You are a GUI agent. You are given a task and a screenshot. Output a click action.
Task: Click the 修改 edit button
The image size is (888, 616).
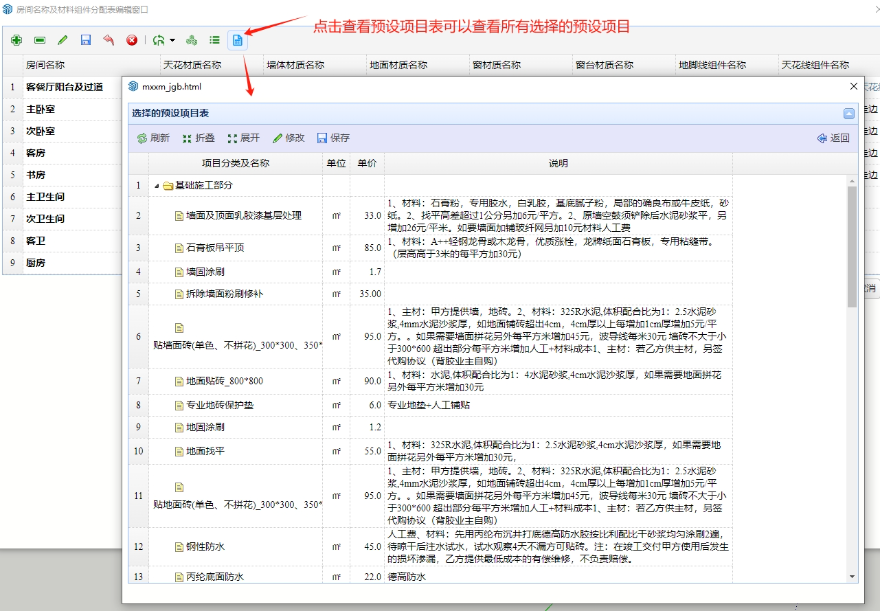point(288,138)
